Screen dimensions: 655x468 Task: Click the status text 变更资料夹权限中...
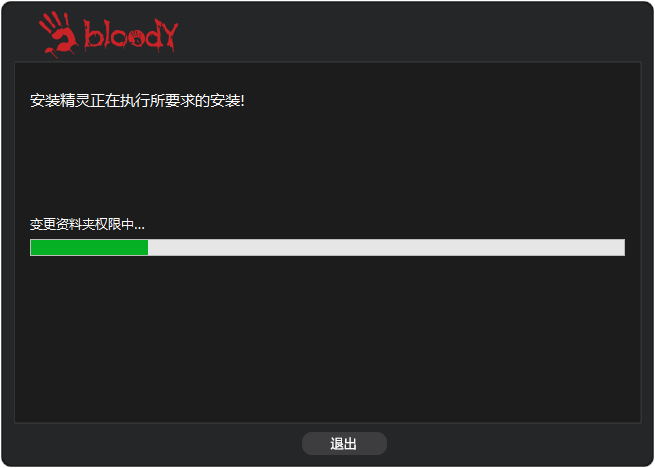point(81,224)
